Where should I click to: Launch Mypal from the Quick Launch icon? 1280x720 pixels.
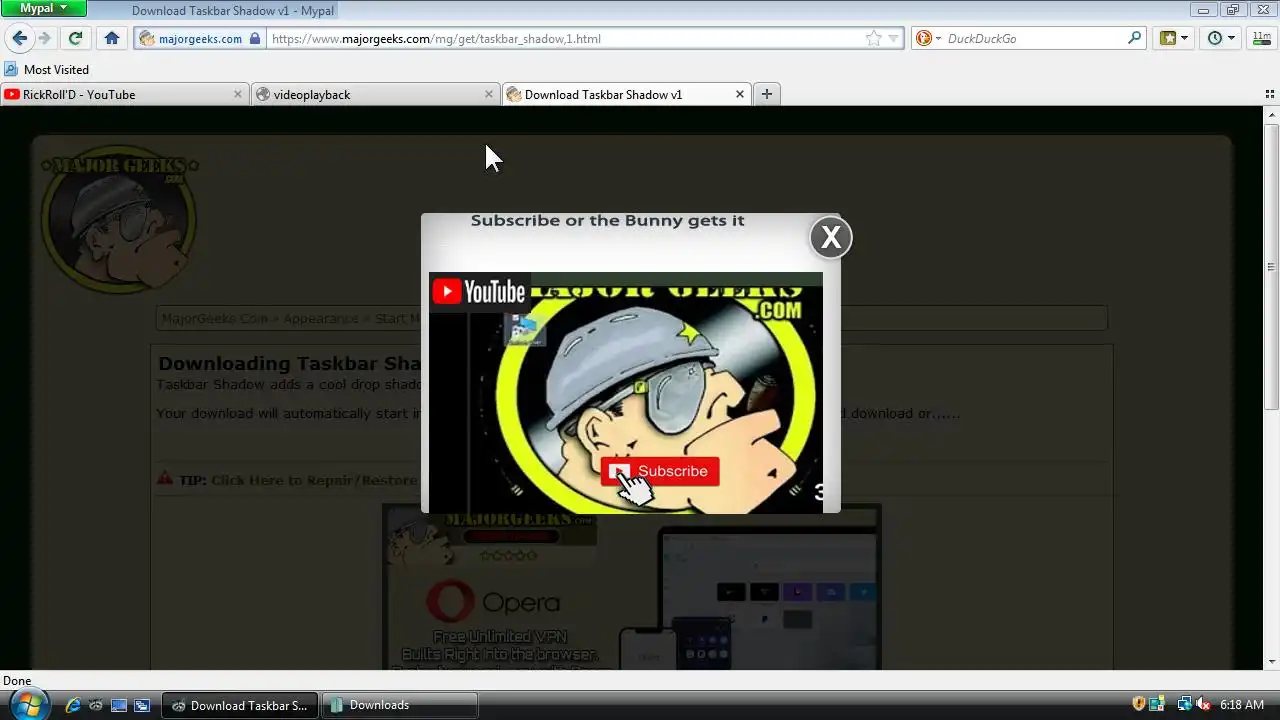pos(96,705)
